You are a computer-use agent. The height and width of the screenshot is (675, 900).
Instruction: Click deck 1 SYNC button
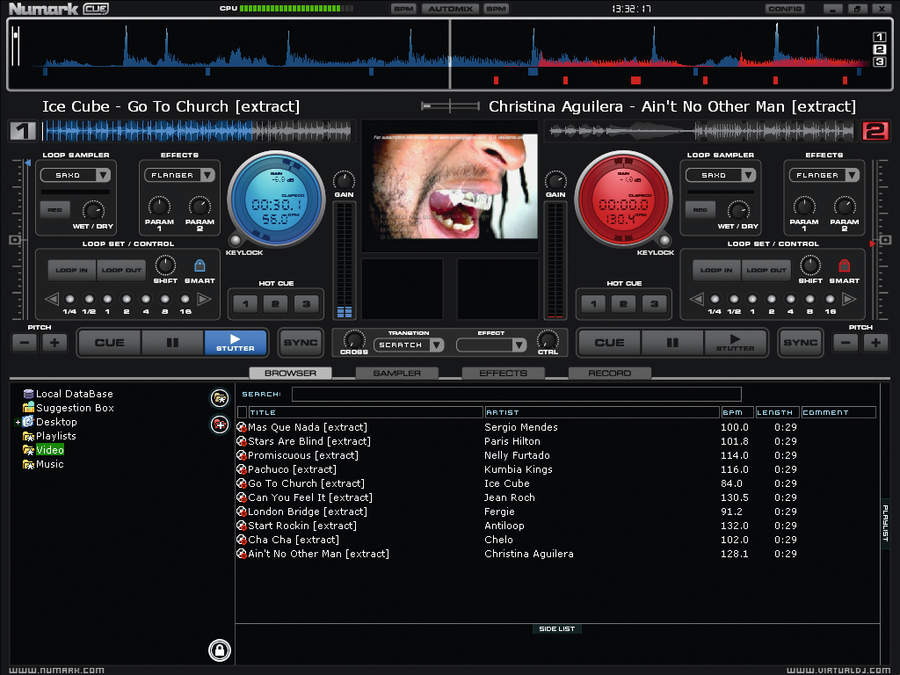[300, 343]
